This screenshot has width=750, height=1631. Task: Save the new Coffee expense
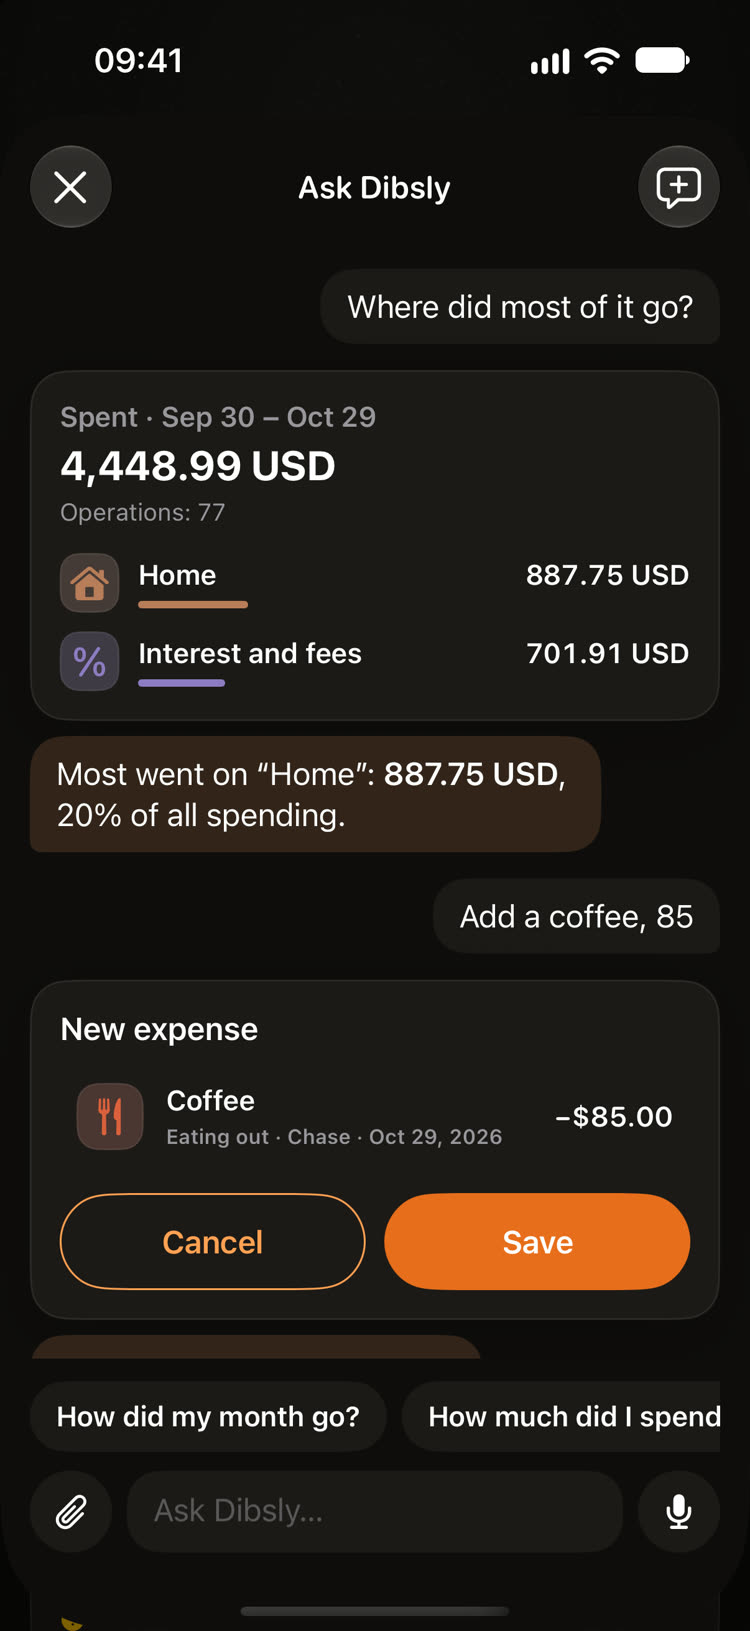pos(537,1241)
